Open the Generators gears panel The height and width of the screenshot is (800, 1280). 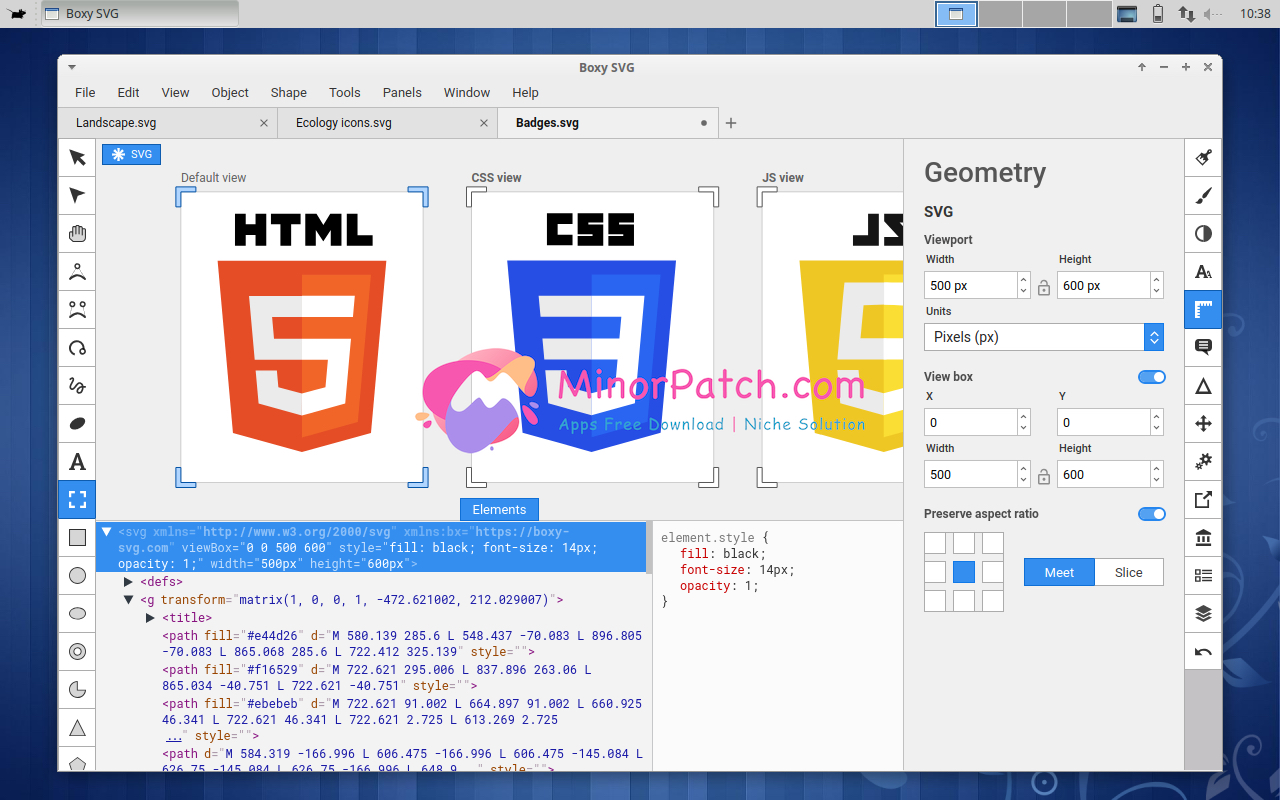click(x=1203, y=461)
